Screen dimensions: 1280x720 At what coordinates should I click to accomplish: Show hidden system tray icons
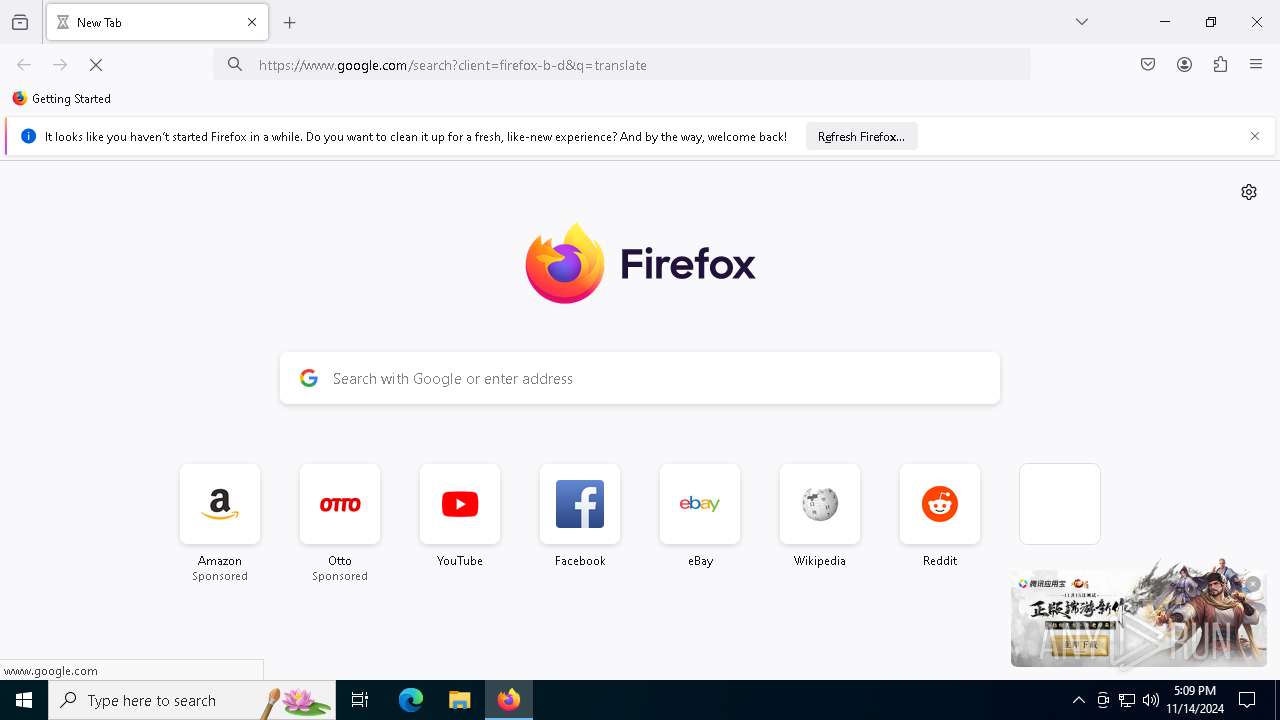point(1078,701)
